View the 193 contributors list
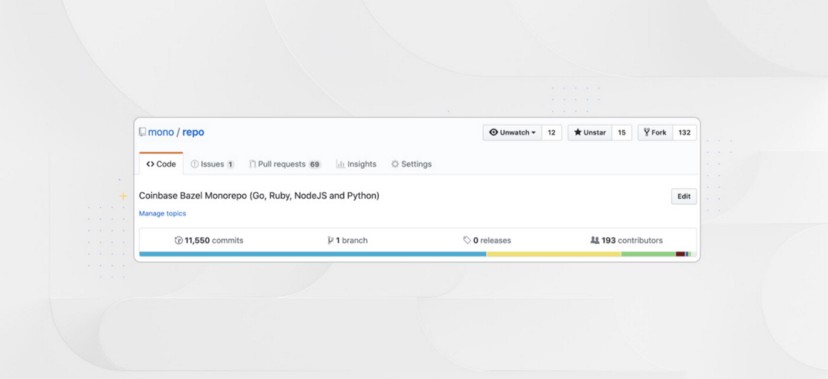Screen dimensions: 828x379 click(626, 240)
